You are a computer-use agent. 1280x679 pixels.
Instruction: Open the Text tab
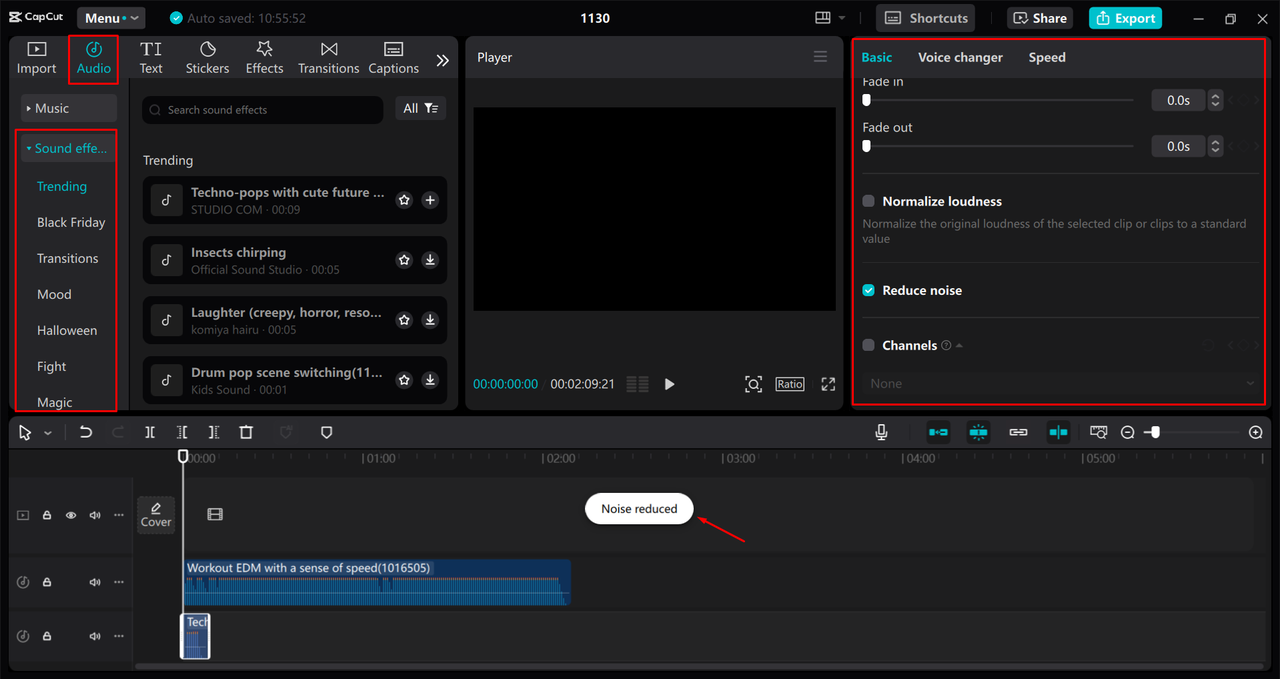(151, 58)
